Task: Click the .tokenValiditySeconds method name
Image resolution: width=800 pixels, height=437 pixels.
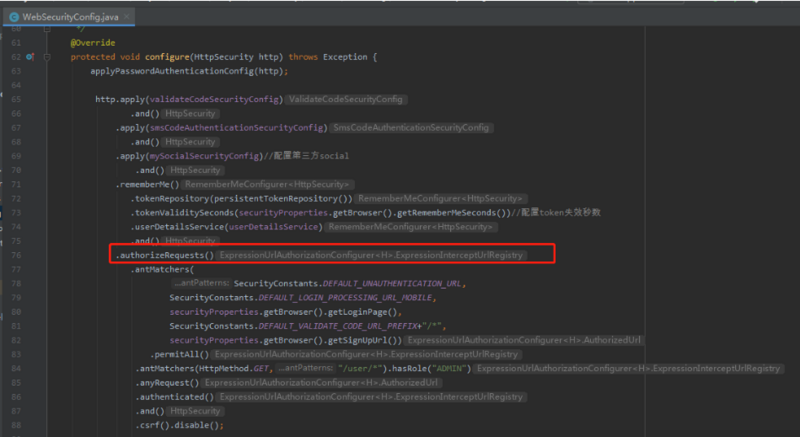Action: 183,213
